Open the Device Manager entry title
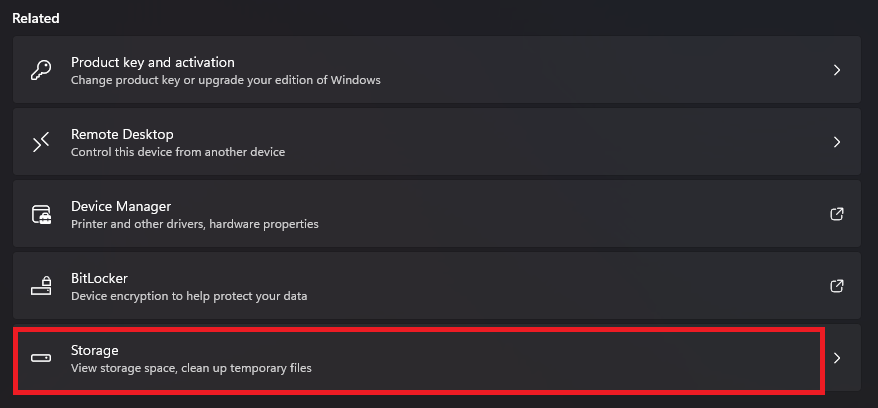Screen dimensions: 878x408 (x=121, y=206)
